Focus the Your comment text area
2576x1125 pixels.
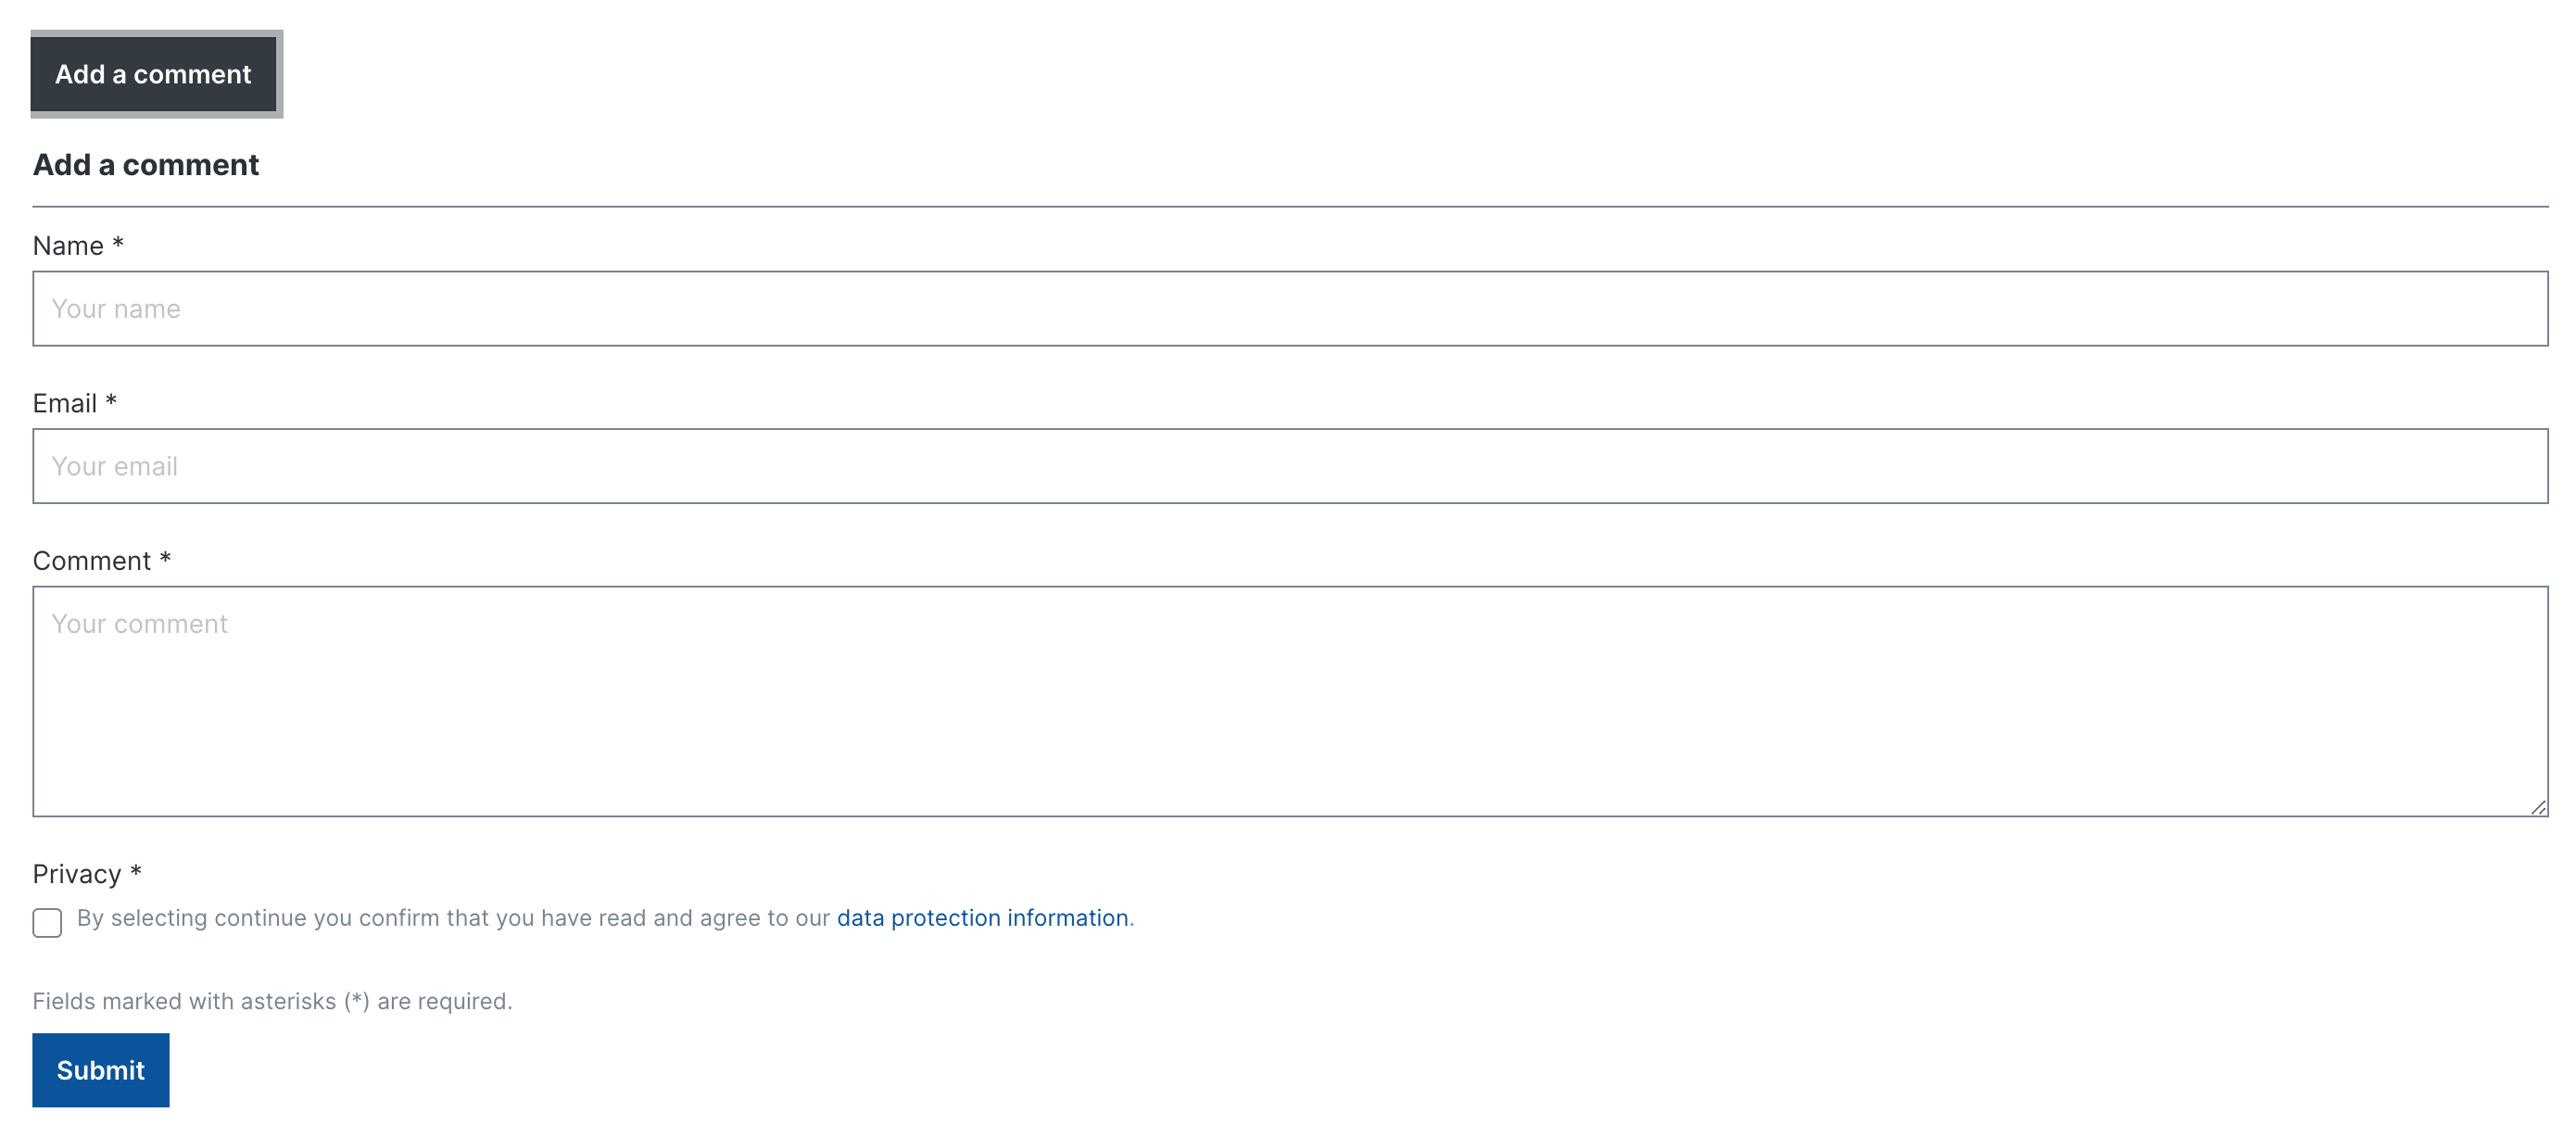1290,702
